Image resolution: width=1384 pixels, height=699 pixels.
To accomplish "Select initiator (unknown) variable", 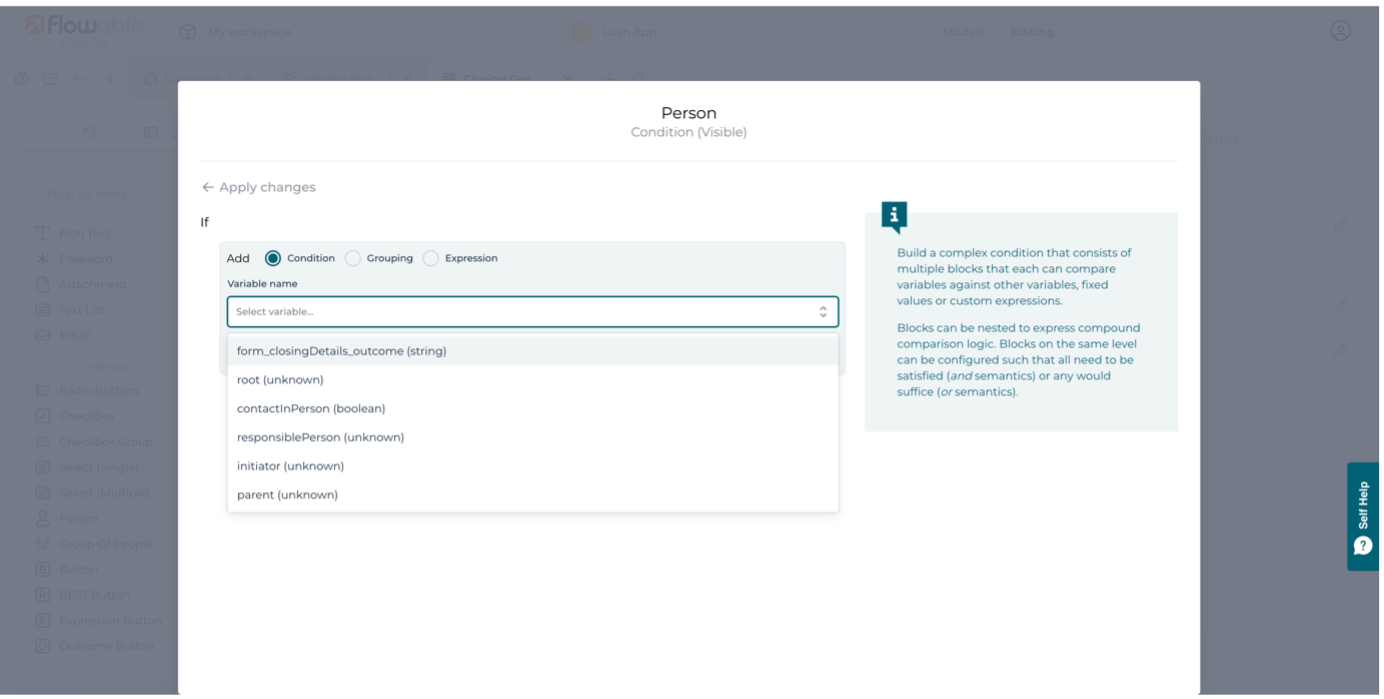I will [x=290, y=466].
